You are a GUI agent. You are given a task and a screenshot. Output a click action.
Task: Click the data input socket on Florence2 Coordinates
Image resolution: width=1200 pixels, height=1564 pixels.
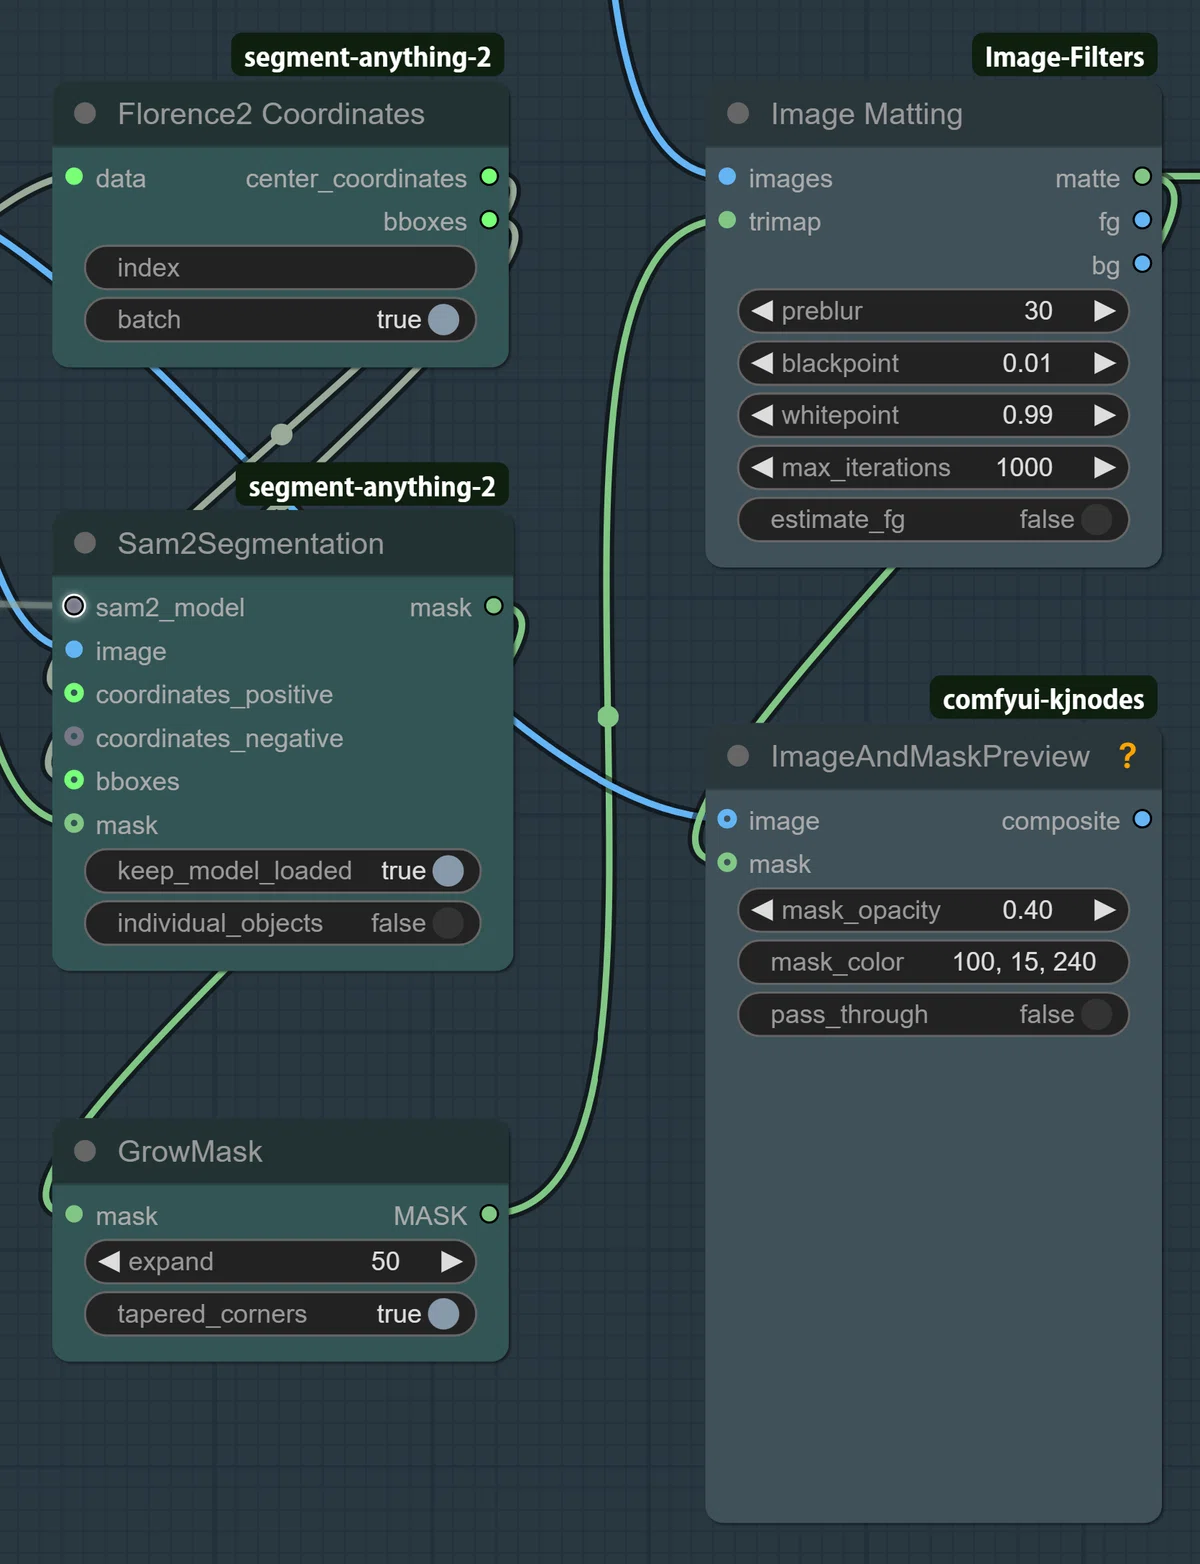click(x=74, y=177)
